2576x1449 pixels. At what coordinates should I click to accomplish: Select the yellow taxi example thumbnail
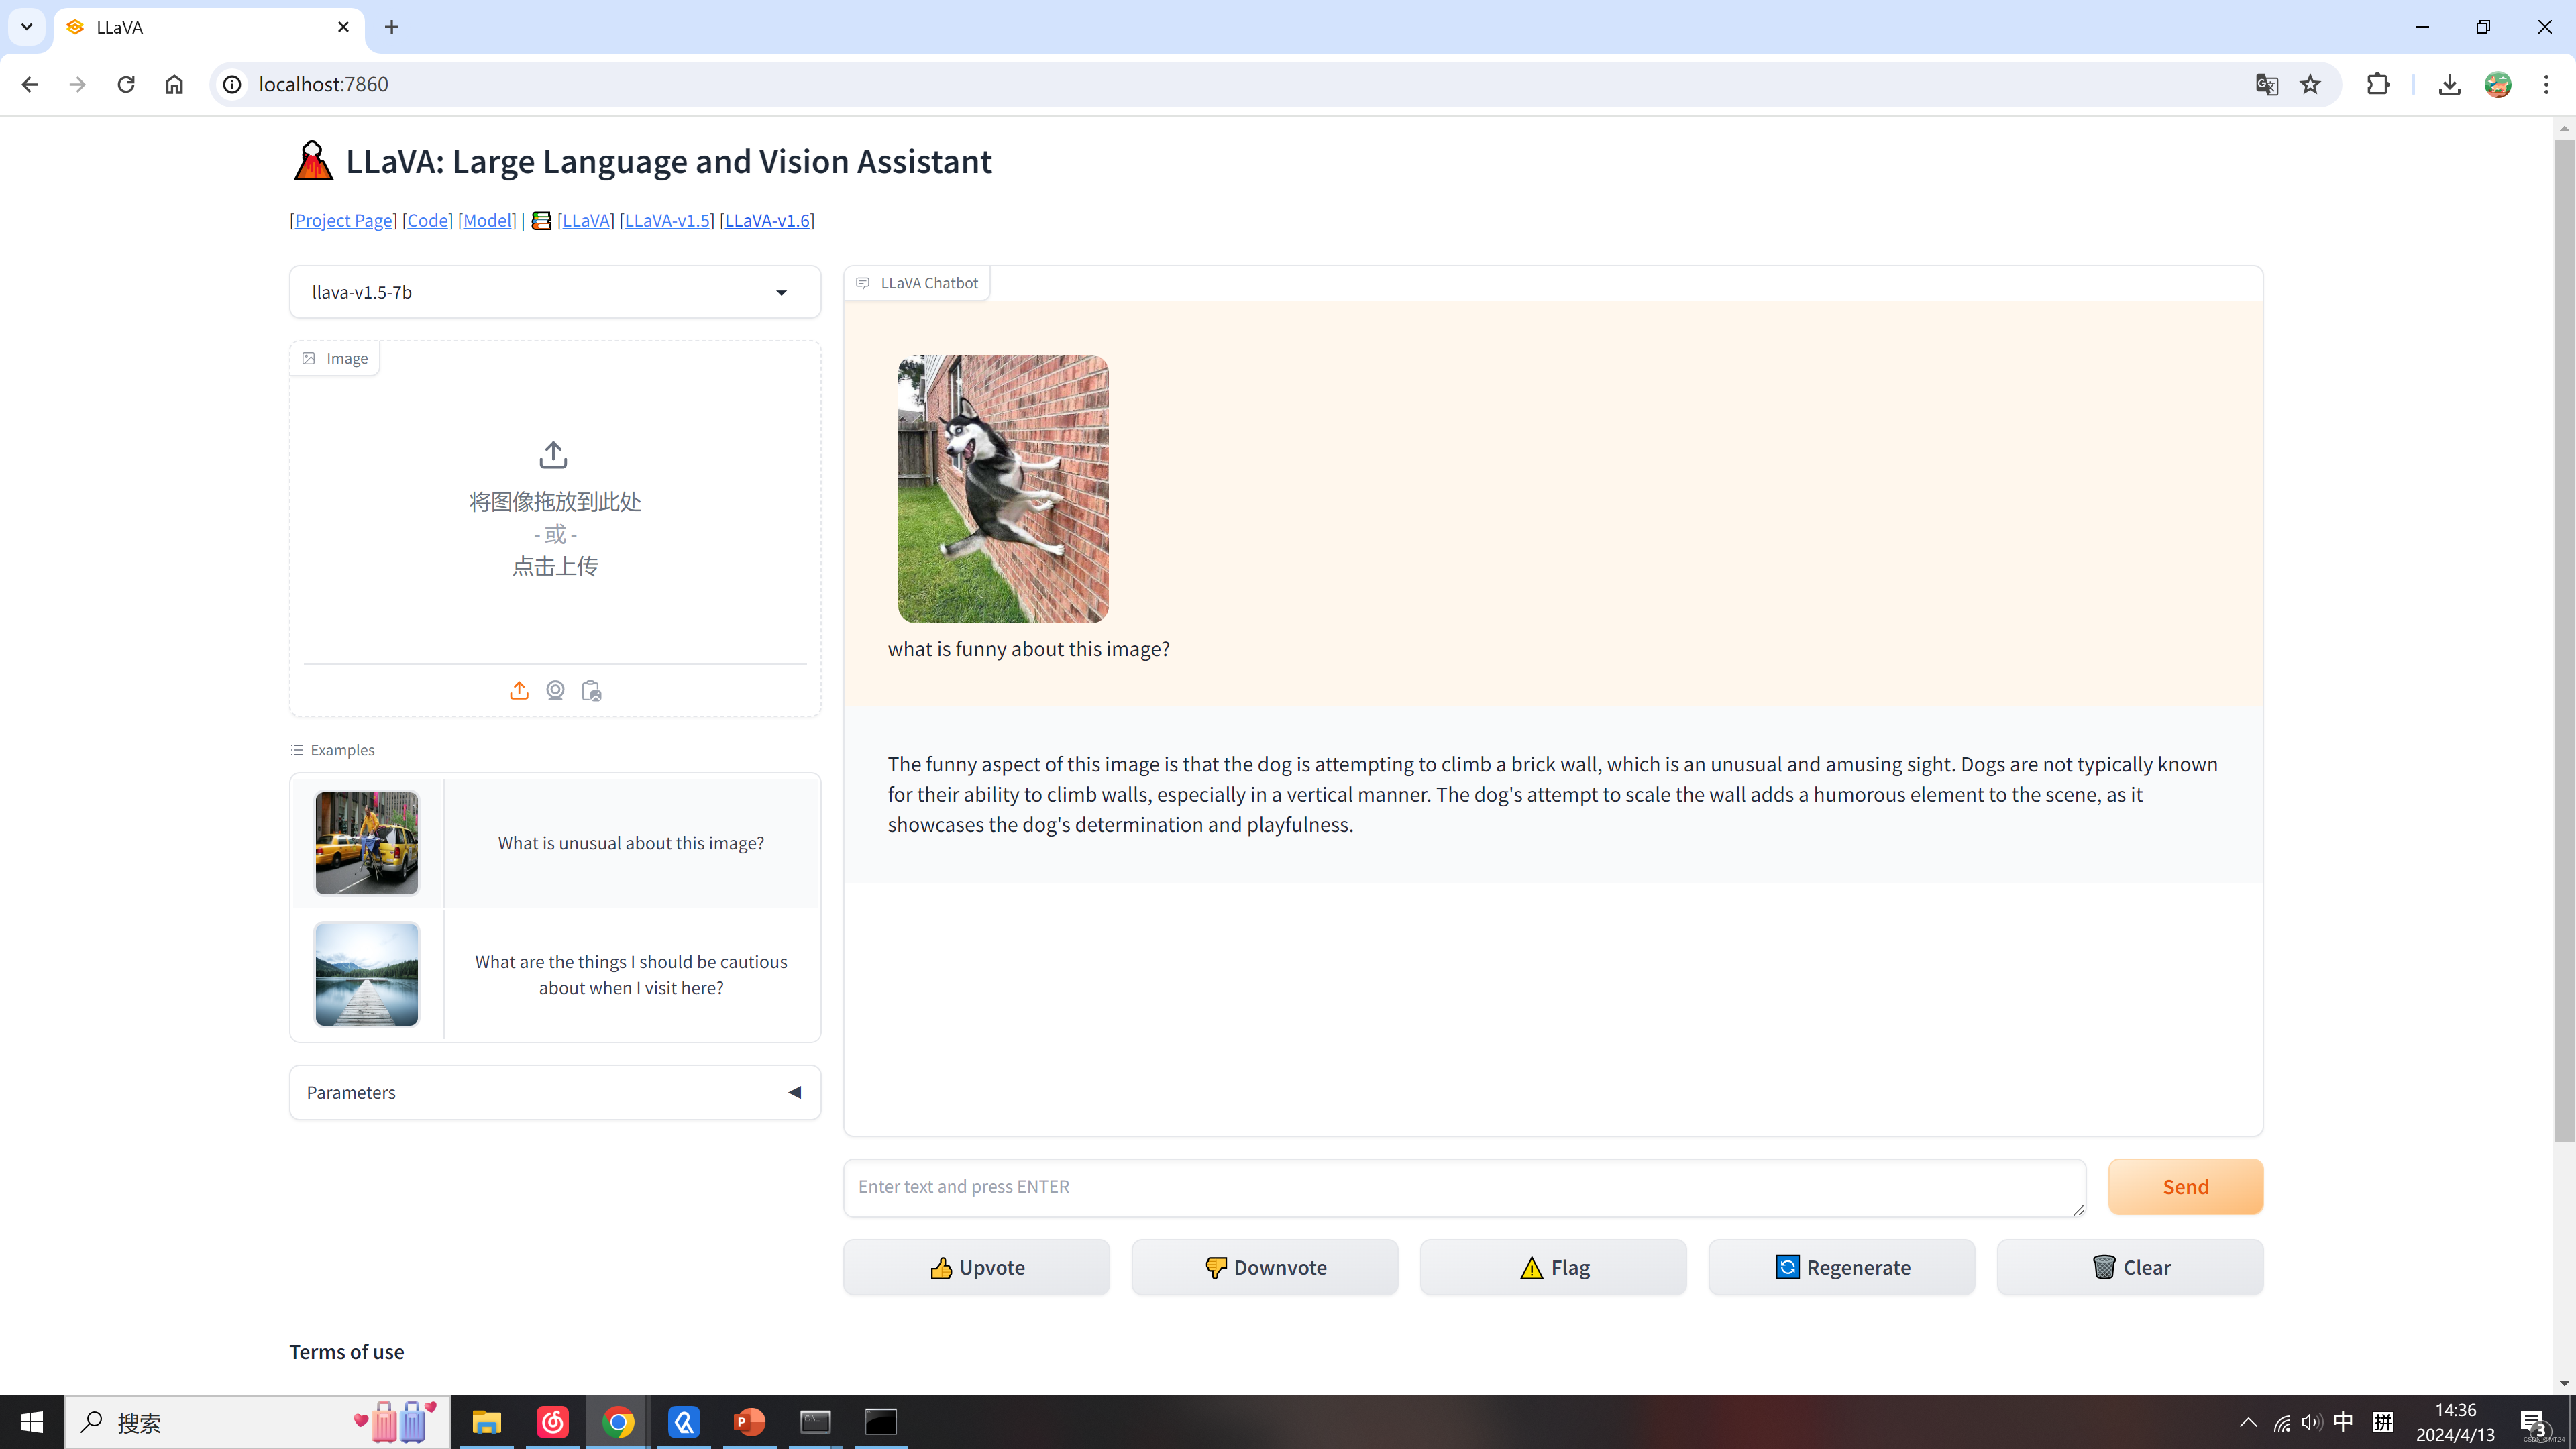pyautogui.click(x=367, y=843)
